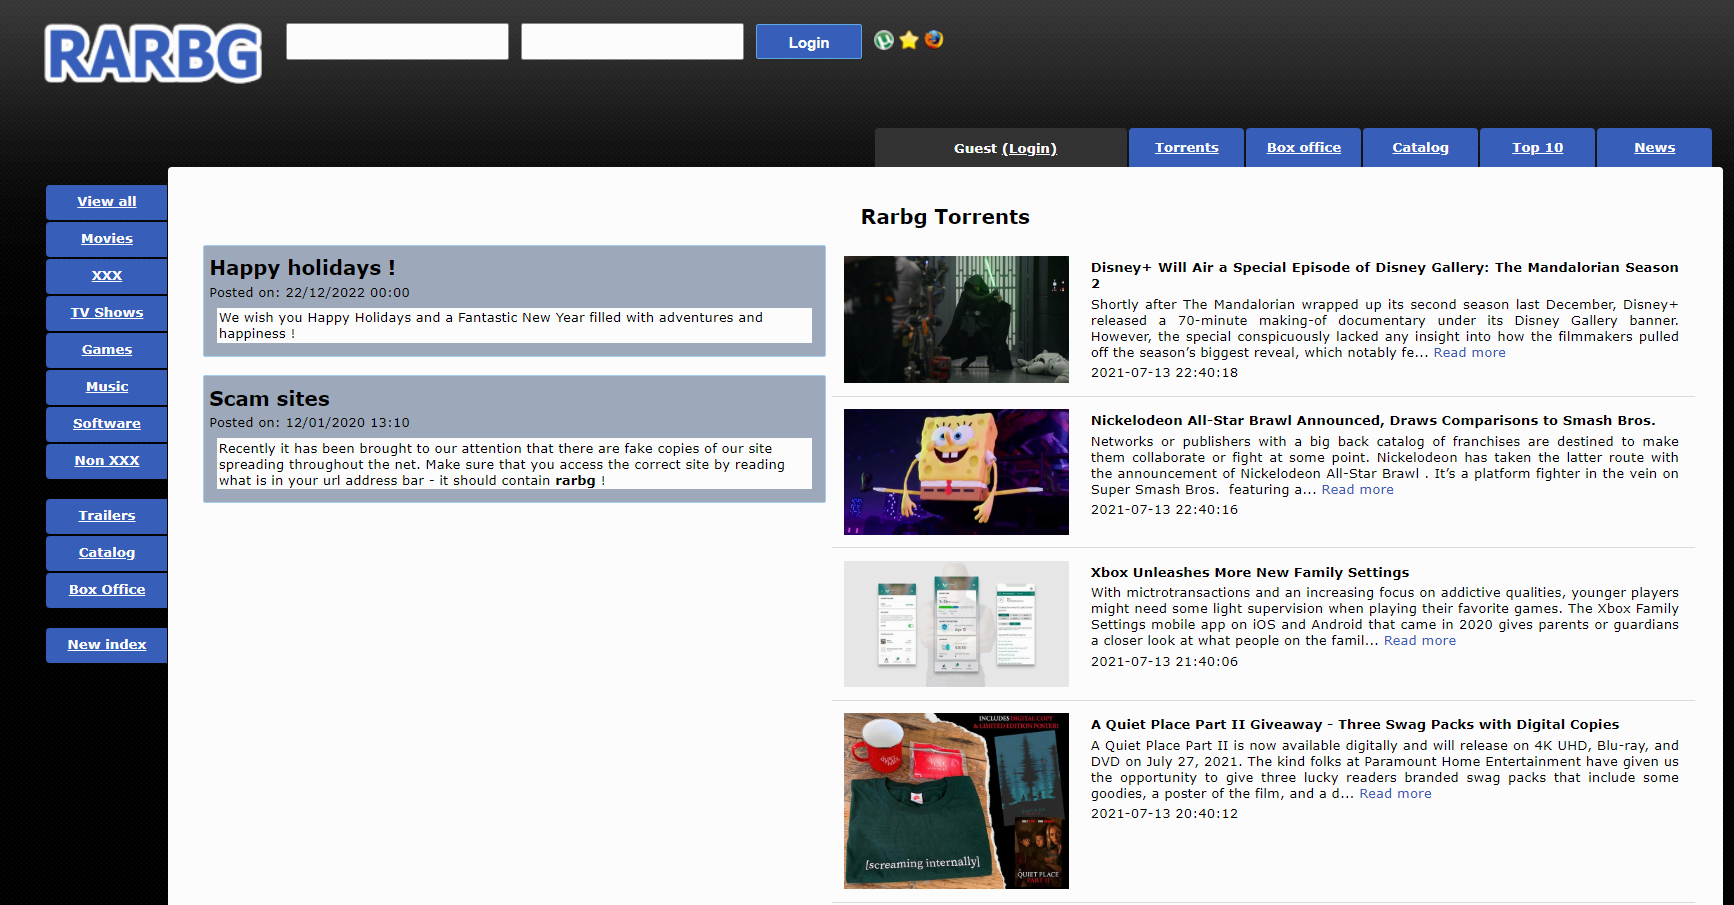Open Movies category in sidebar
Viewport: 1734px width, 905px height.
pyautogui.click(x=107, y=238)
